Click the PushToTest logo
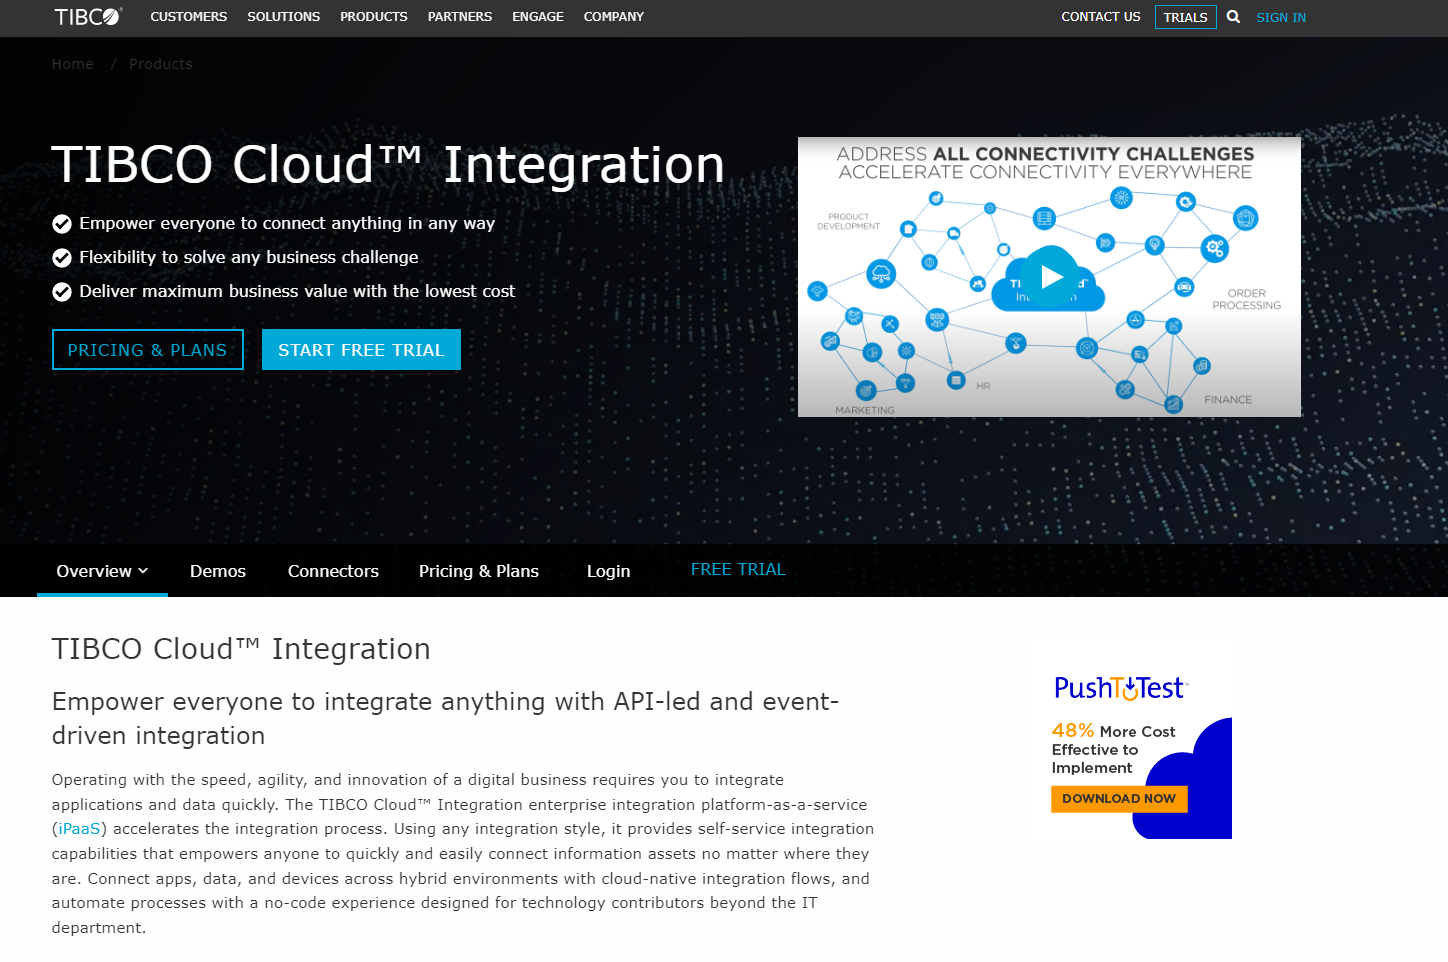This screenshot has width=1448, height=962. coord(1120,688)
